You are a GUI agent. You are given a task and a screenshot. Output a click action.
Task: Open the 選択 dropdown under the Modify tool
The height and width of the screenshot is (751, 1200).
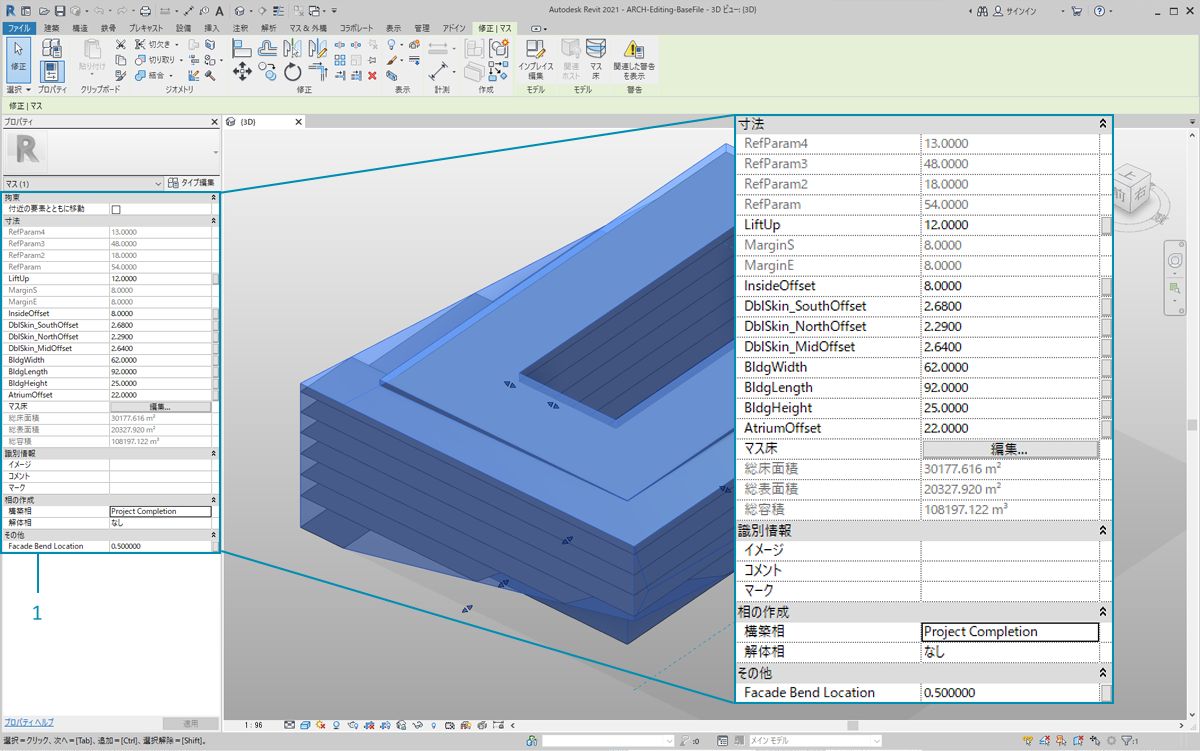click(18, 89)
